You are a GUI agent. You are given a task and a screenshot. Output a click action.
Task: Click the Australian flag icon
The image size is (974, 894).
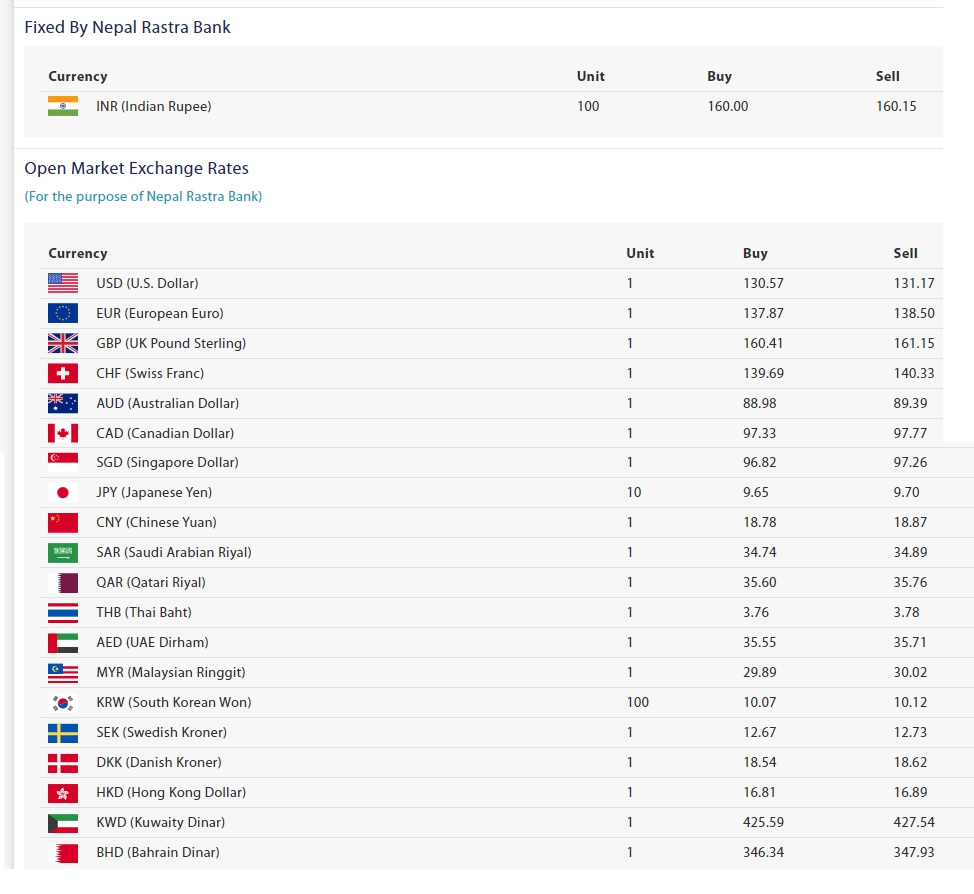(63, 403)
